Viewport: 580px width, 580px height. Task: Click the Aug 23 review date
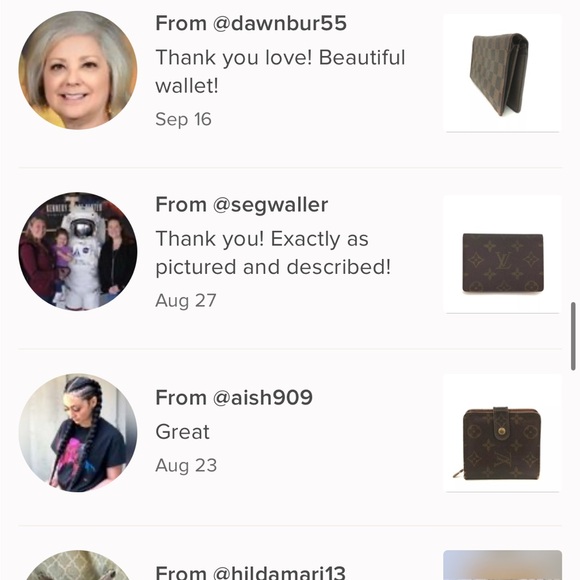186,465
